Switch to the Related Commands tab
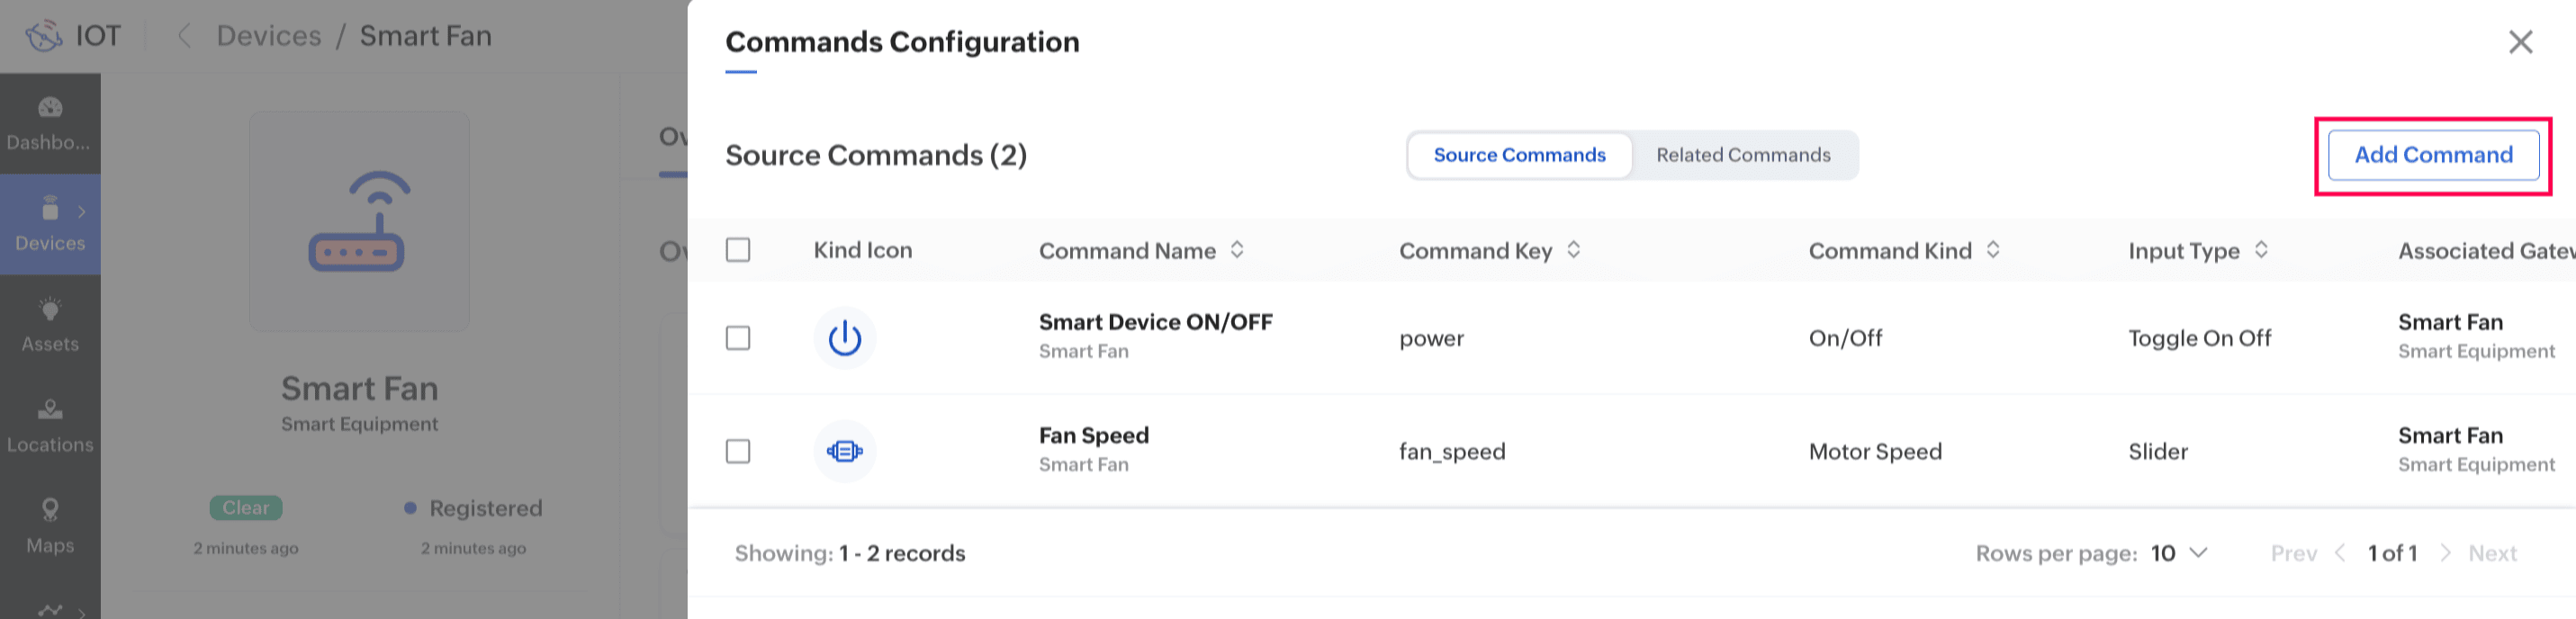The width and height of the screenshot is (2576, 619). coord(1743,155)
